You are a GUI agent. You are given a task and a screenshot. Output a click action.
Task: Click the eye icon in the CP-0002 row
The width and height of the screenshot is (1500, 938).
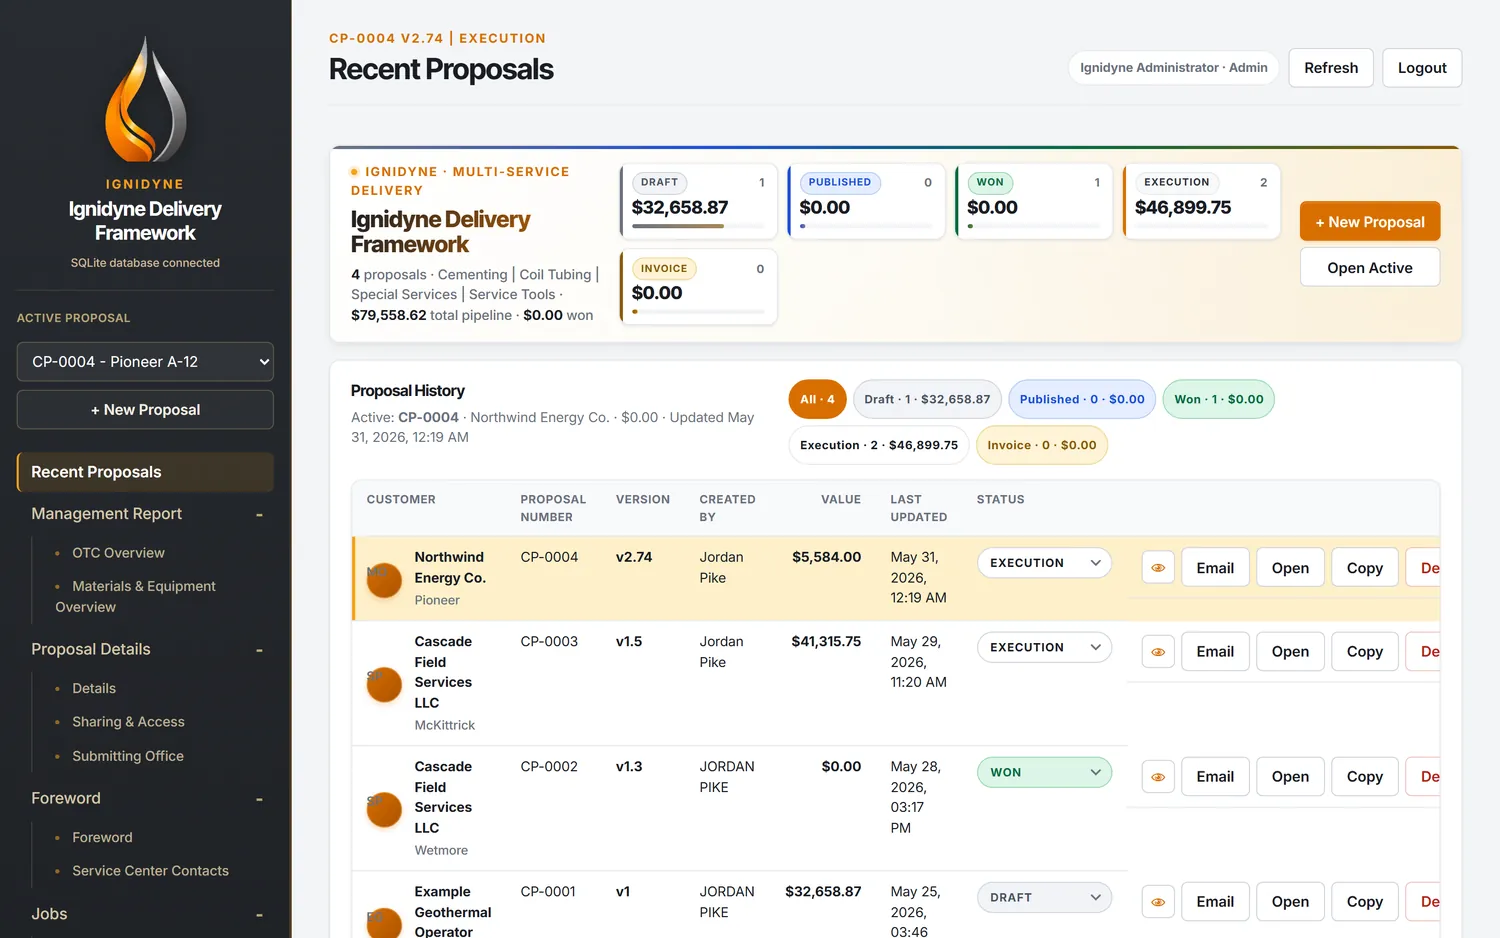point(1158,777)
